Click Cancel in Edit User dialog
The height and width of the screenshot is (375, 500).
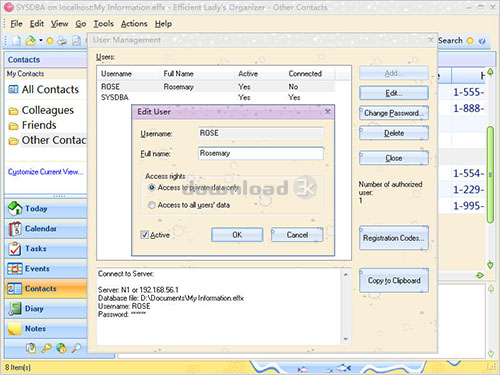[x=297, y=235]
